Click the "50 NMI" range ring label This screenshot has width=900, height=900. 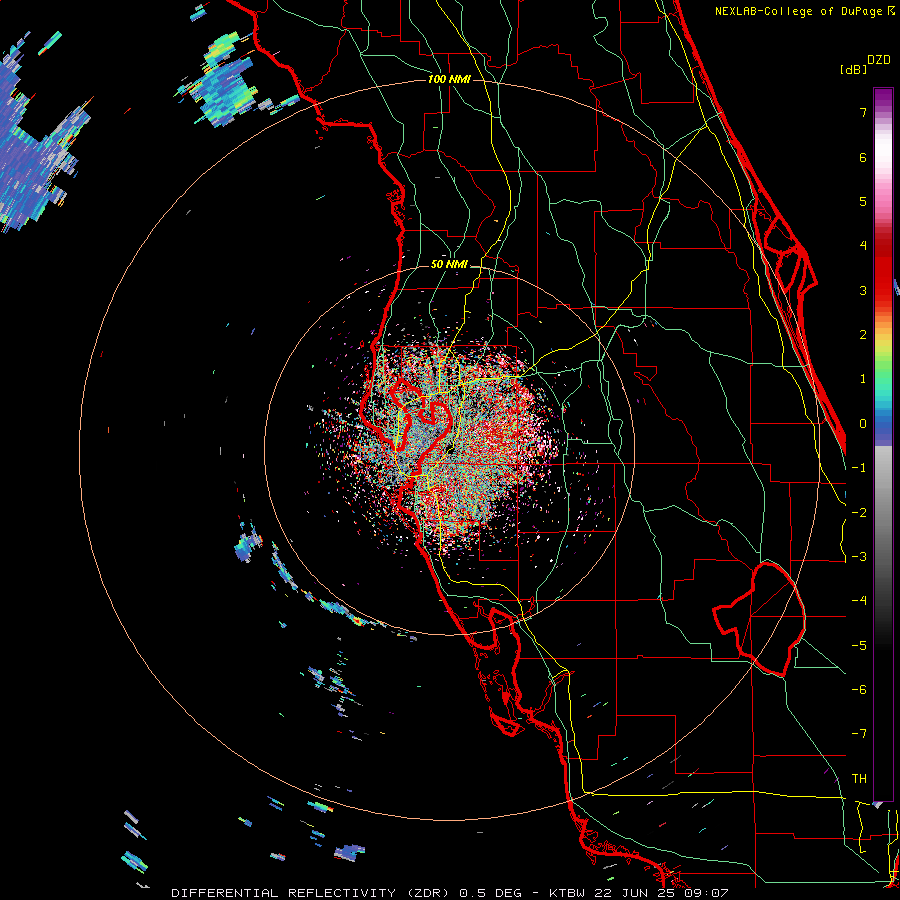pyautogui.click(x=449, y=265)
